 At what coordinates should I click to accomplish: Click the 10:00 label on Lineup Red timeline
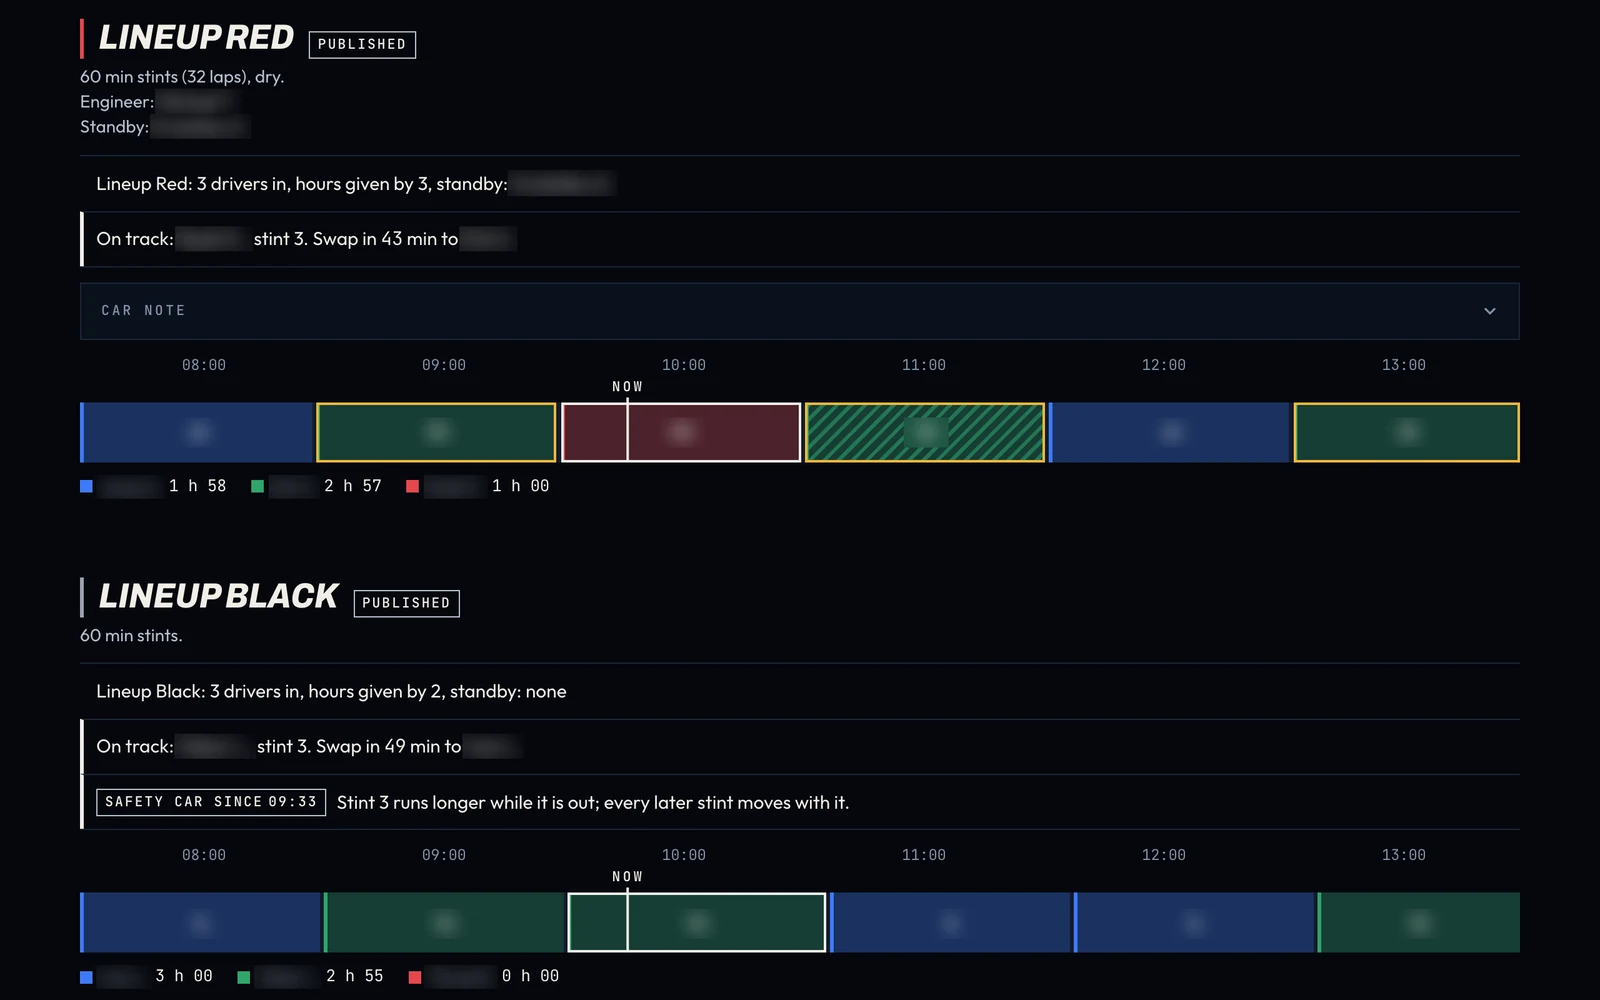[x=684, y=365]
